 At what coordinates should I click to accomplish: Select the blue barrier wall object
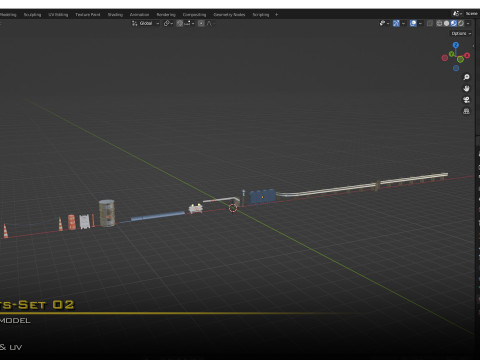tap(262, 196)
